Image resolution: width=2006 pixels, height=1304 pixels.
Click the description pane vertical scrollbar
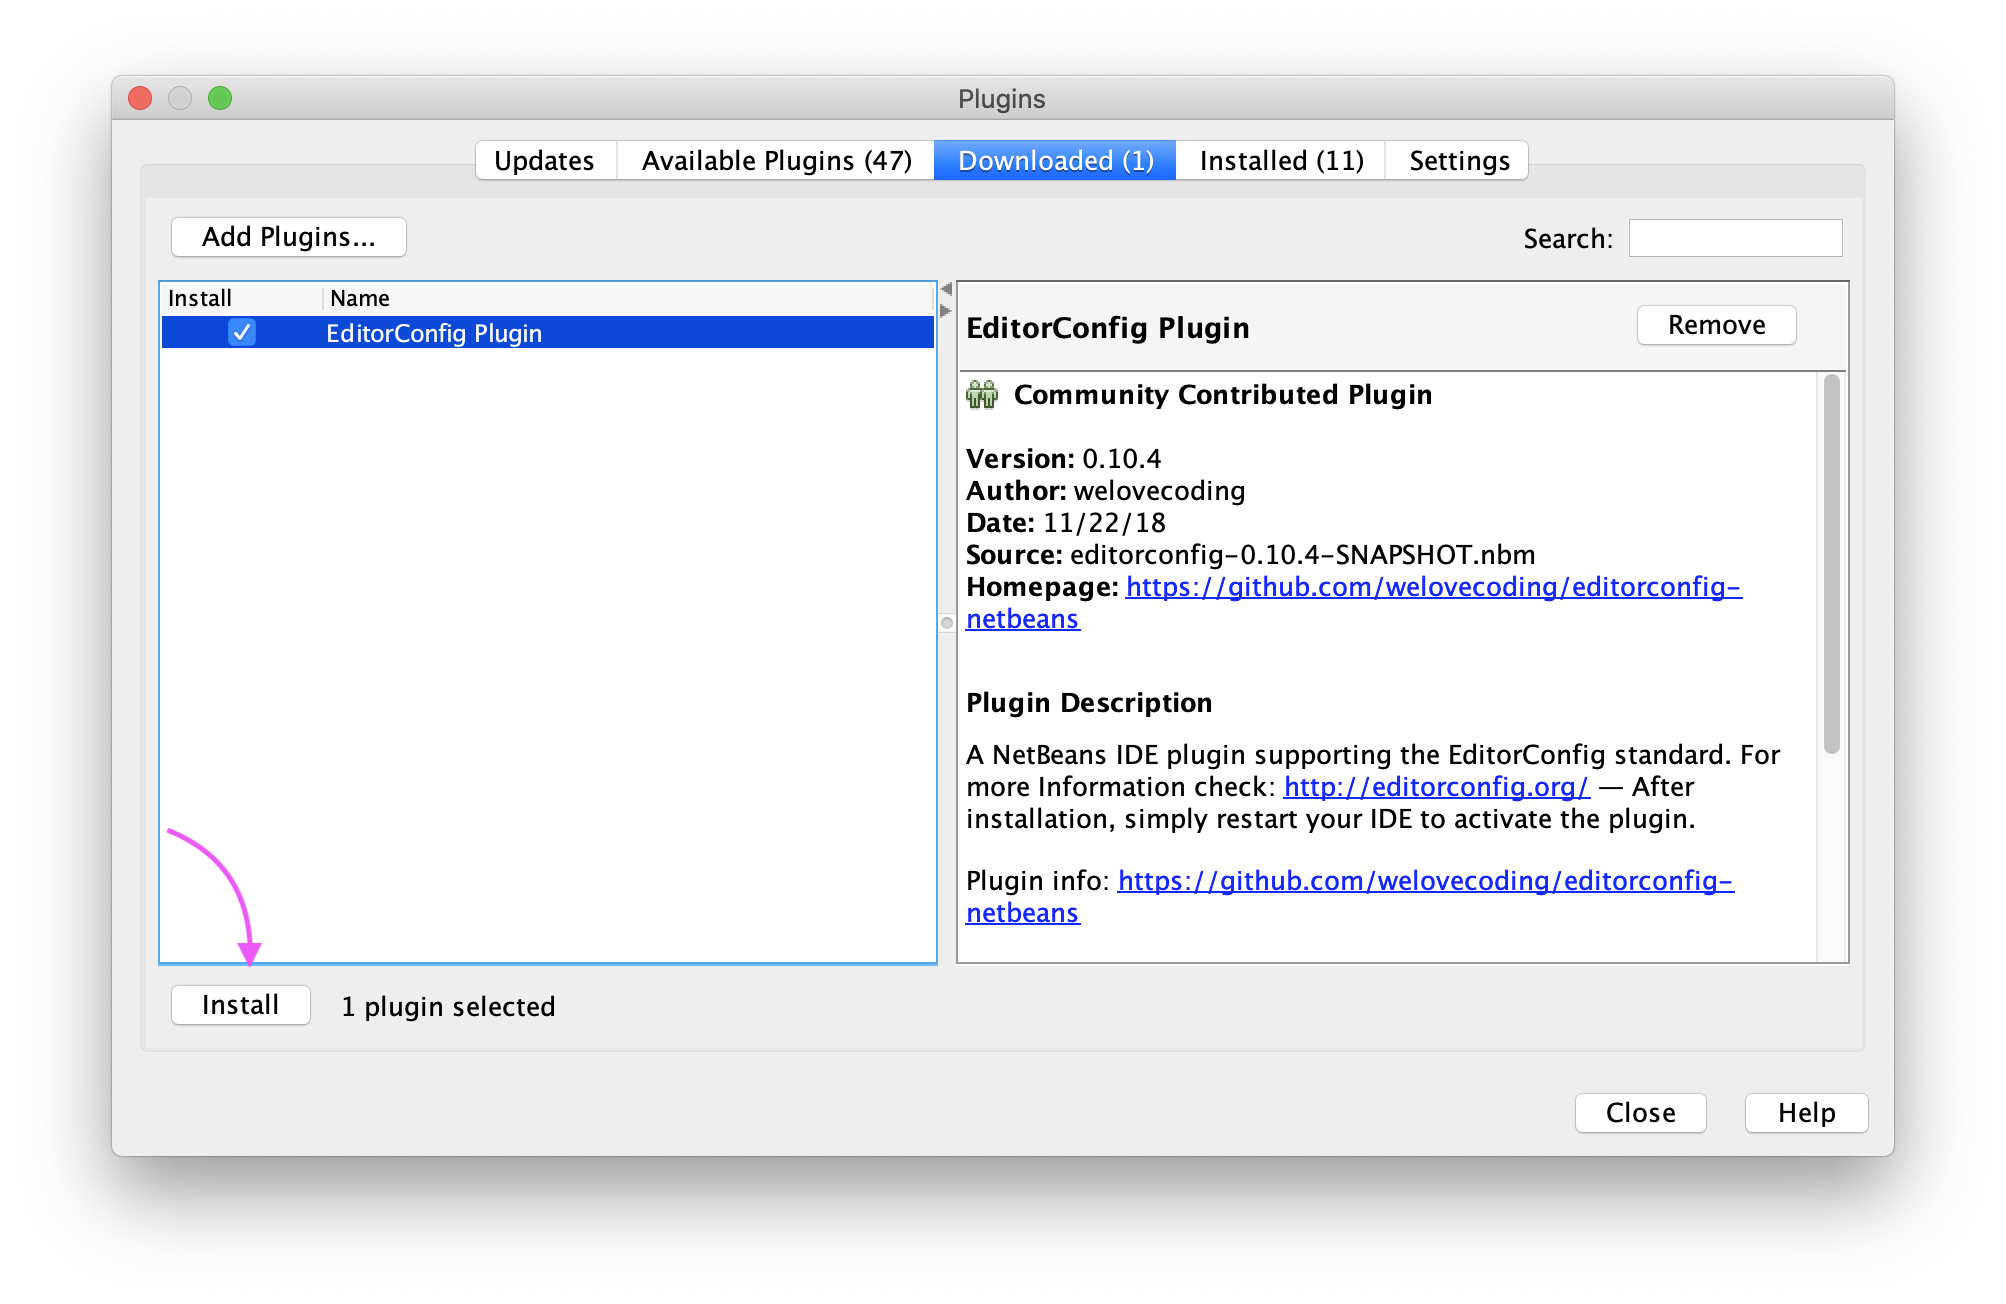tap(1832, 564)
